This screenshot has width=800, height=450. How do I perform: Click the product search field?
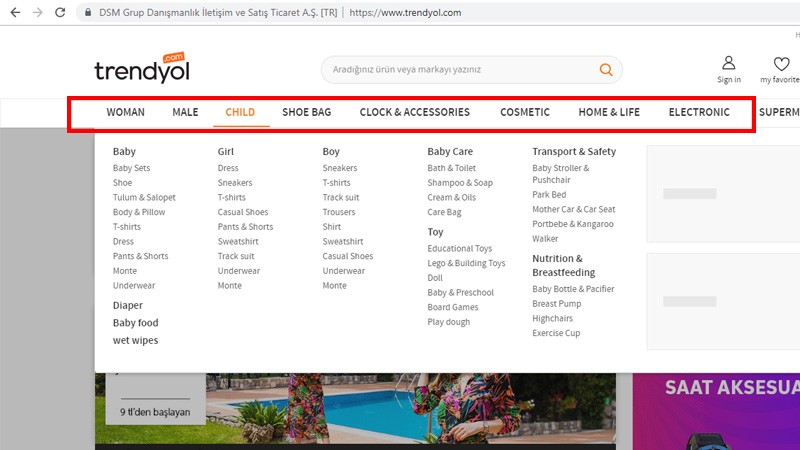(x=460, y=70)
